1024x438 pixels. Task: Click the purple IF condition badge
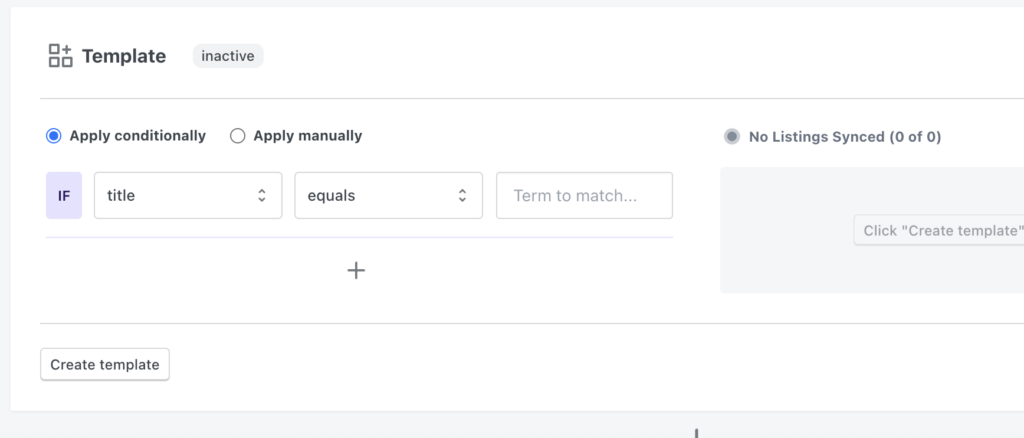tap(64, 195)
